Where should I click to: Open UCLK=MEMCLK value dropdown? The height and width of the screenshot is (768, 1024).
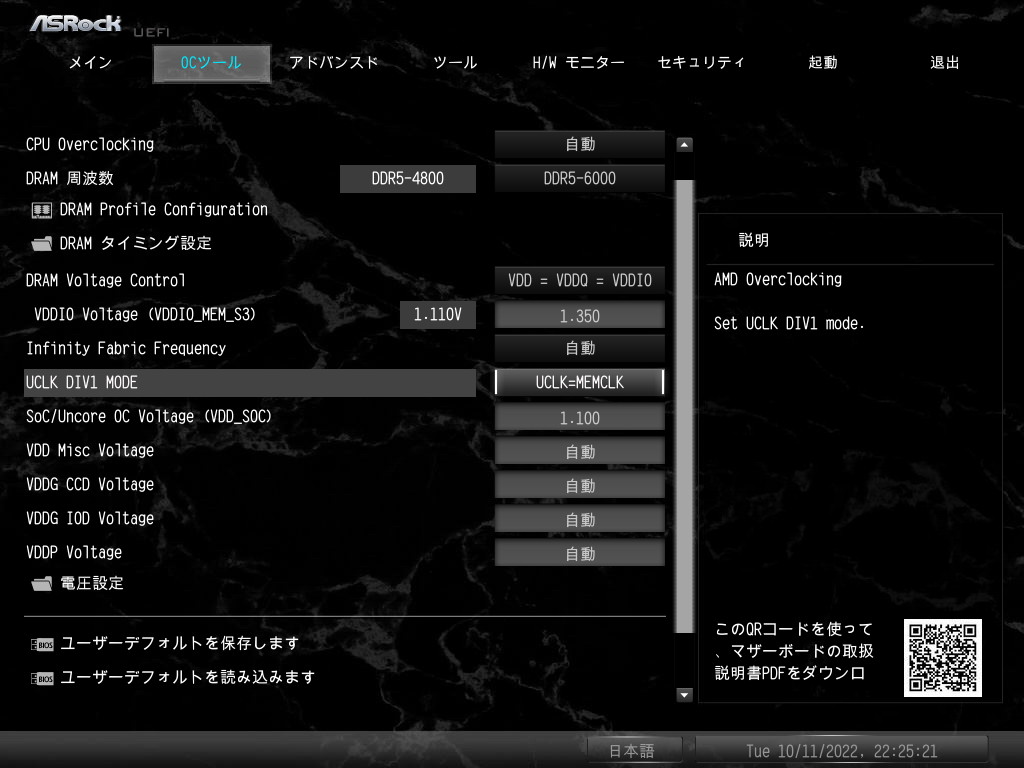click(580, 382)
